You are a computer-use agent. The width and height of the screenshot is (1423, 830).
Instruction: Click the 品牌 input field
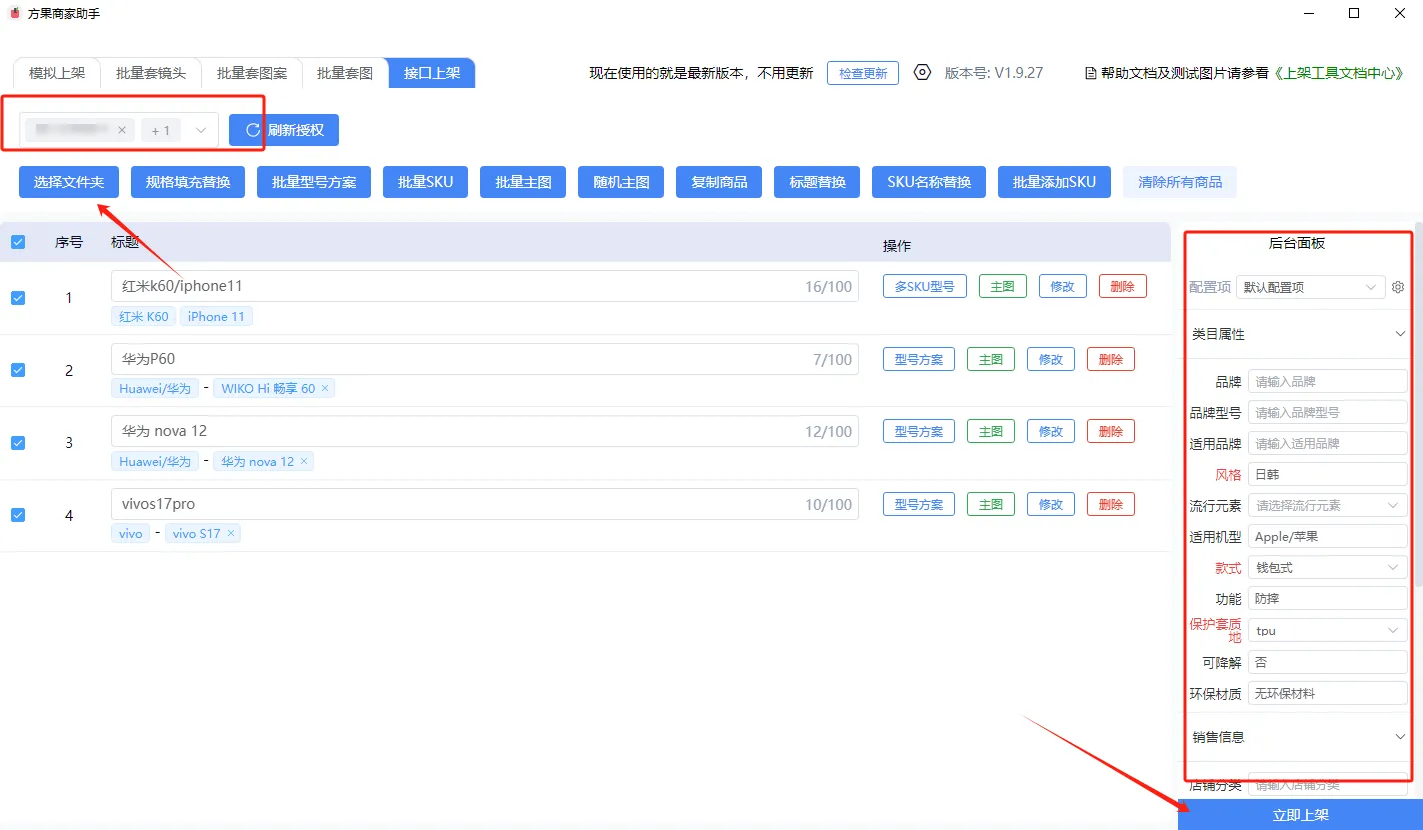[1326, 381]
